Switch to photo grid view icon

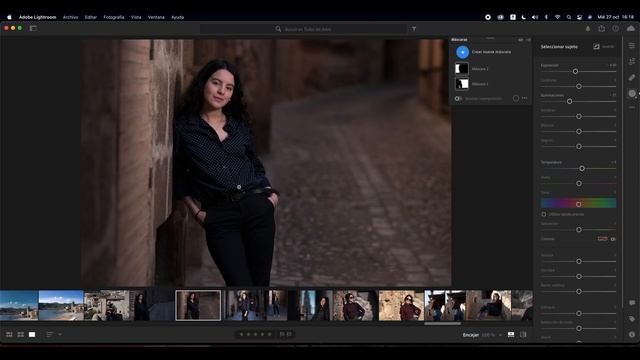(x=9, y=335)
